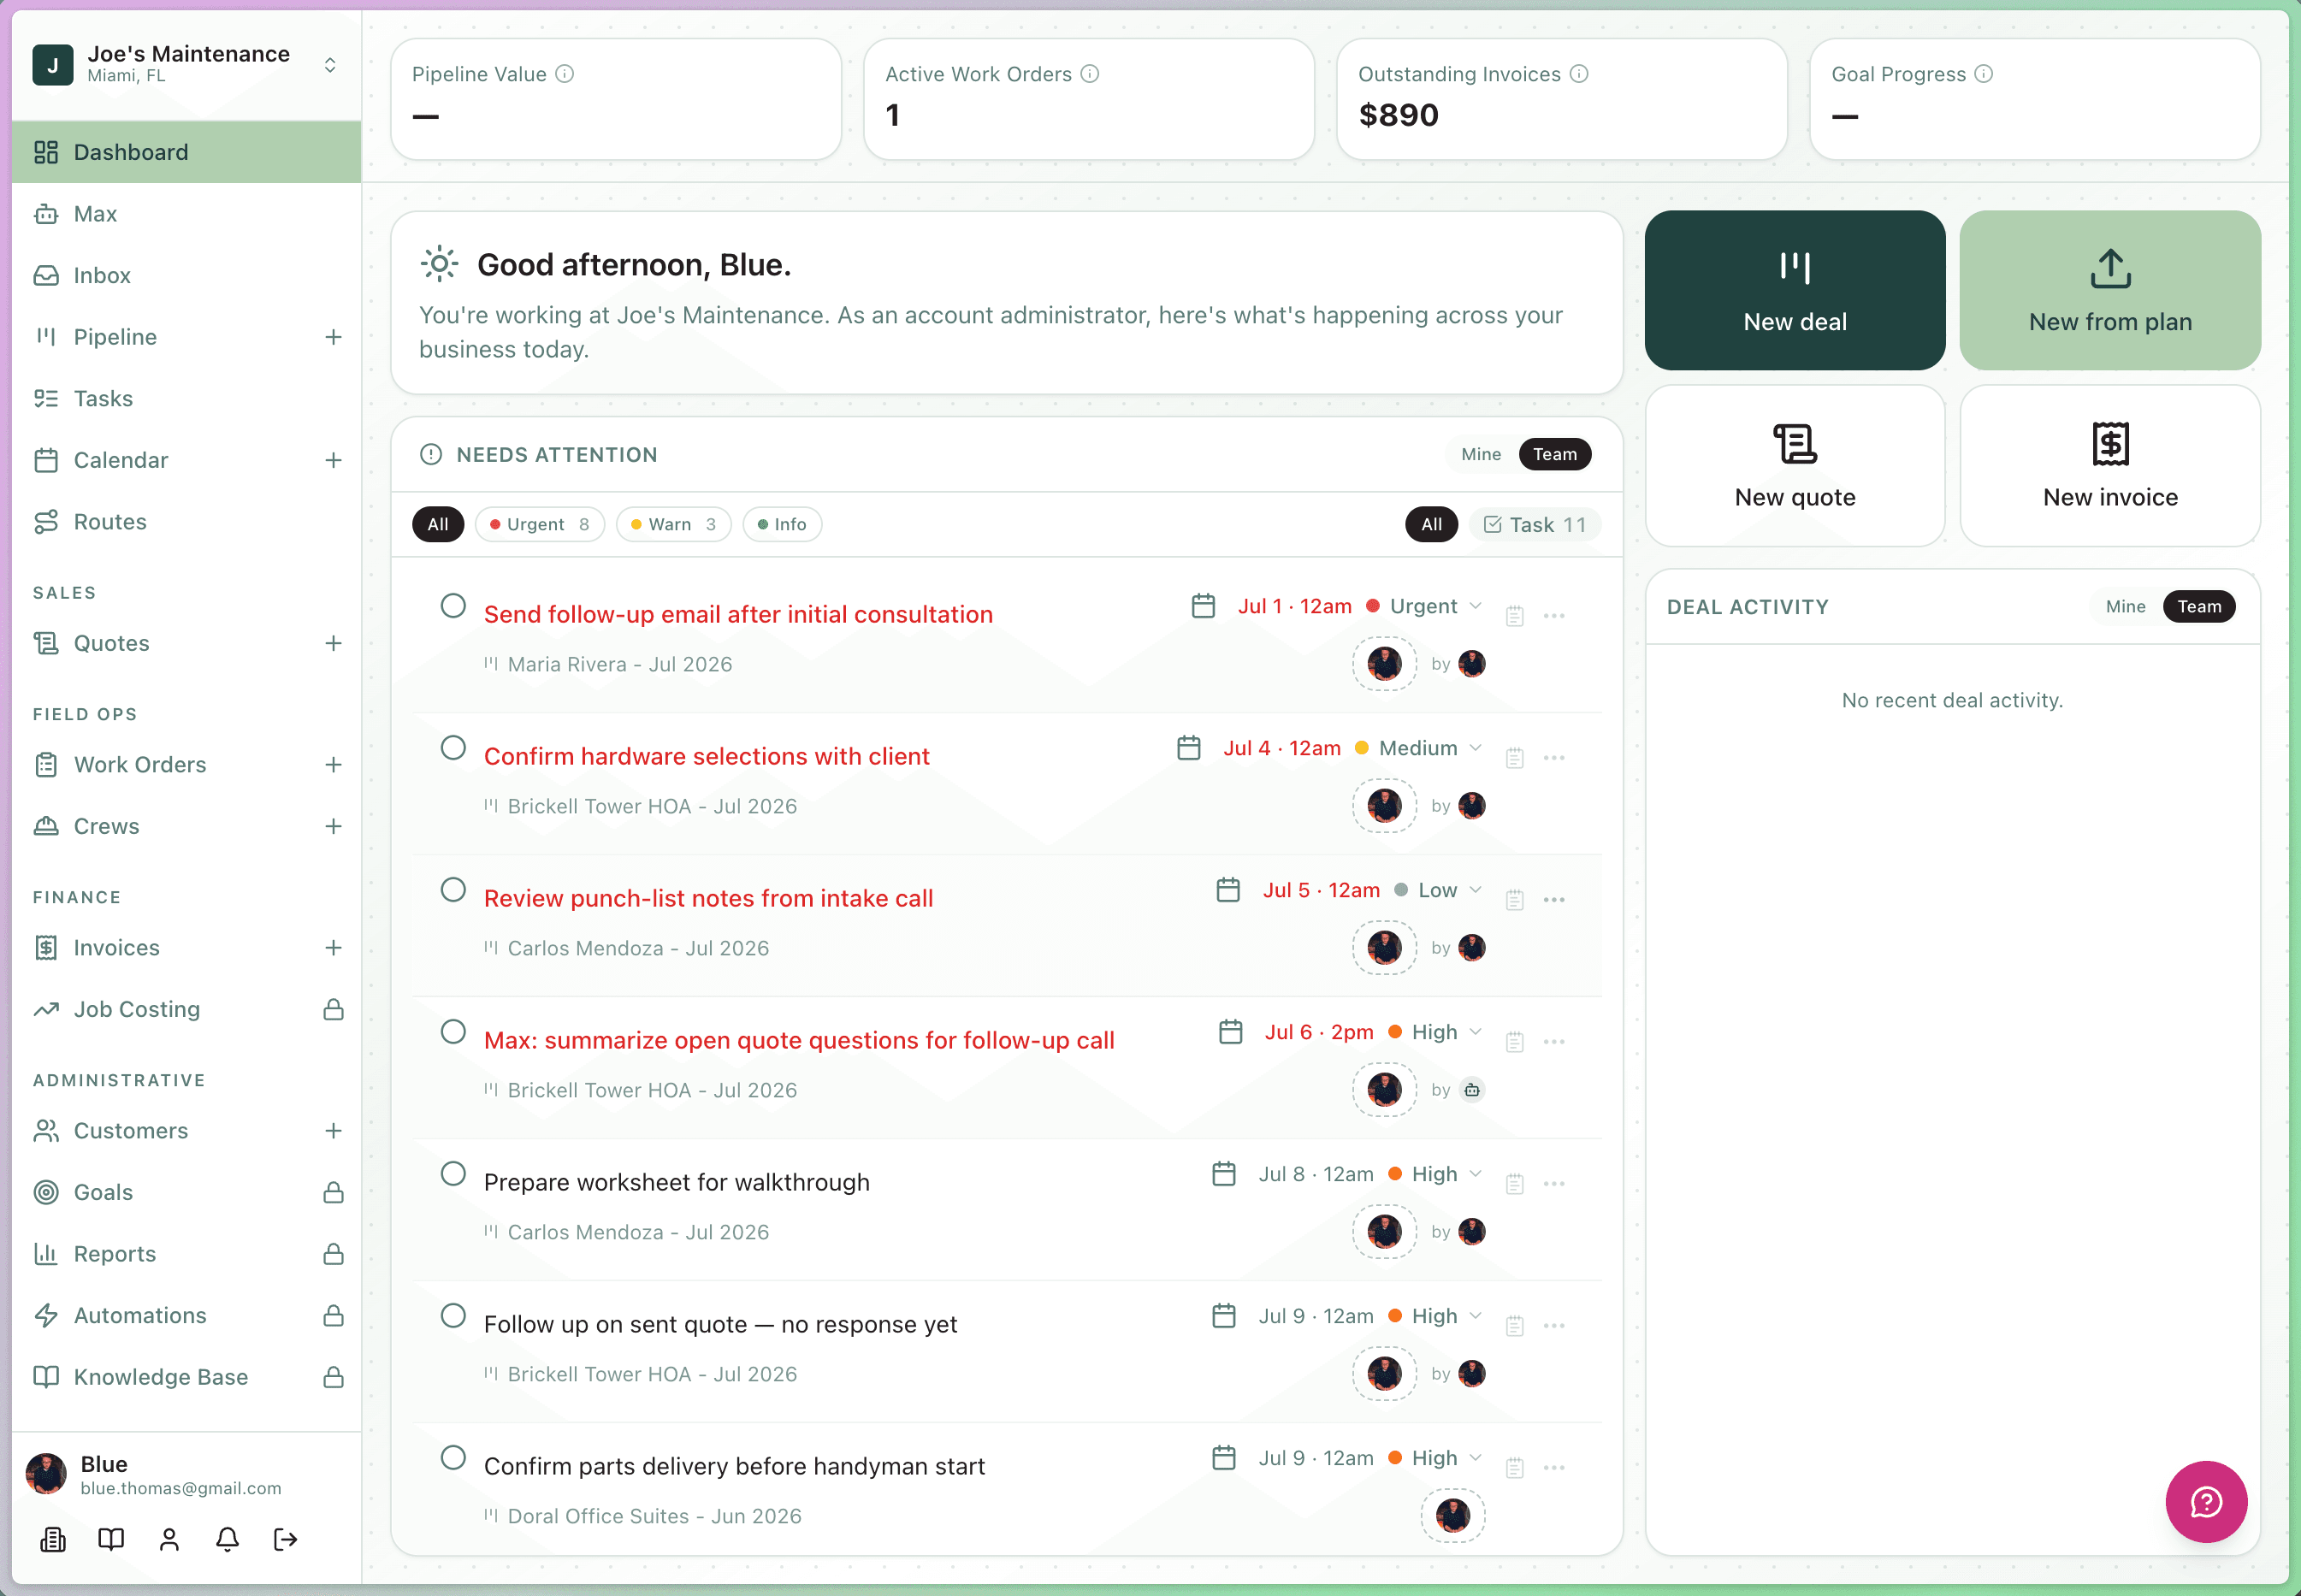Add an invoice with plus icon

coord(334,948)
